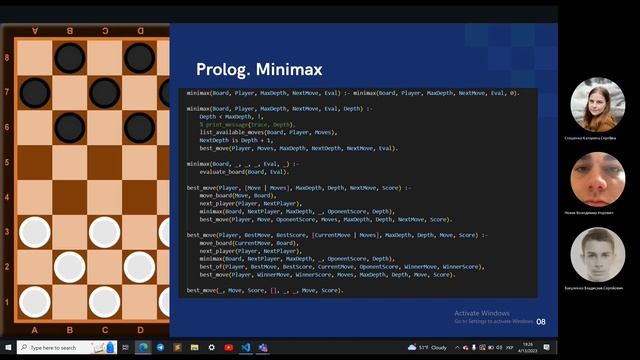
Task: Select the black checker on B8
Action: [70, 58]
